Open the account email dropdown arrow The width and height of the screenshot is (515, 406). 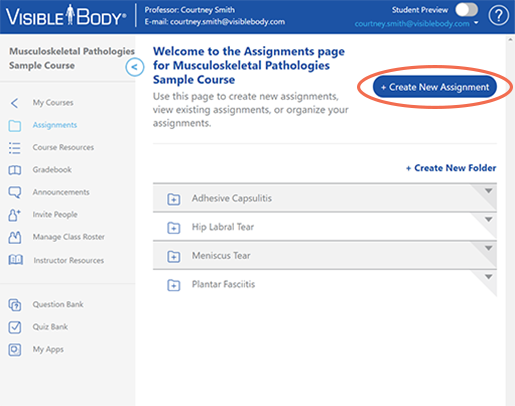pos(476,23)
